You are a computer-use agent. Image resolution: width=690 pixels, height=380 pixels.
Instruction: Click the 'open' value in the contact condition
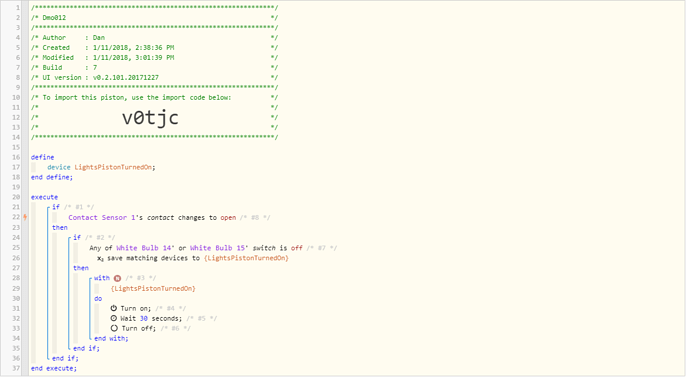pyautogui.click(x=228, y=218)
